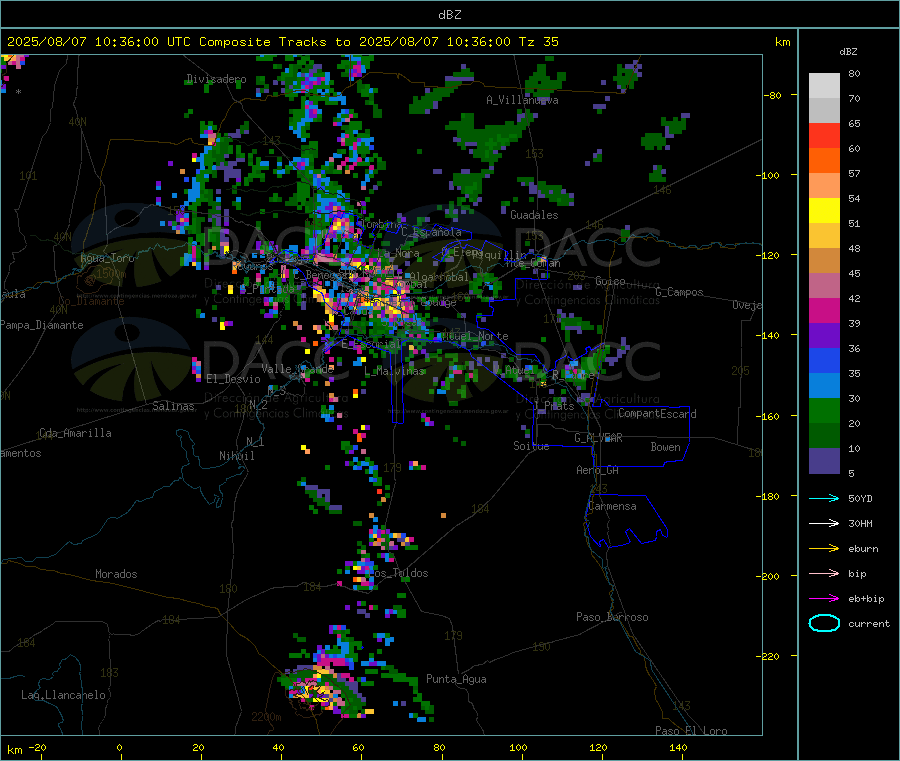
Task: Click the Lag.Llancanelo map label
Action: click(x=63, y=695)
